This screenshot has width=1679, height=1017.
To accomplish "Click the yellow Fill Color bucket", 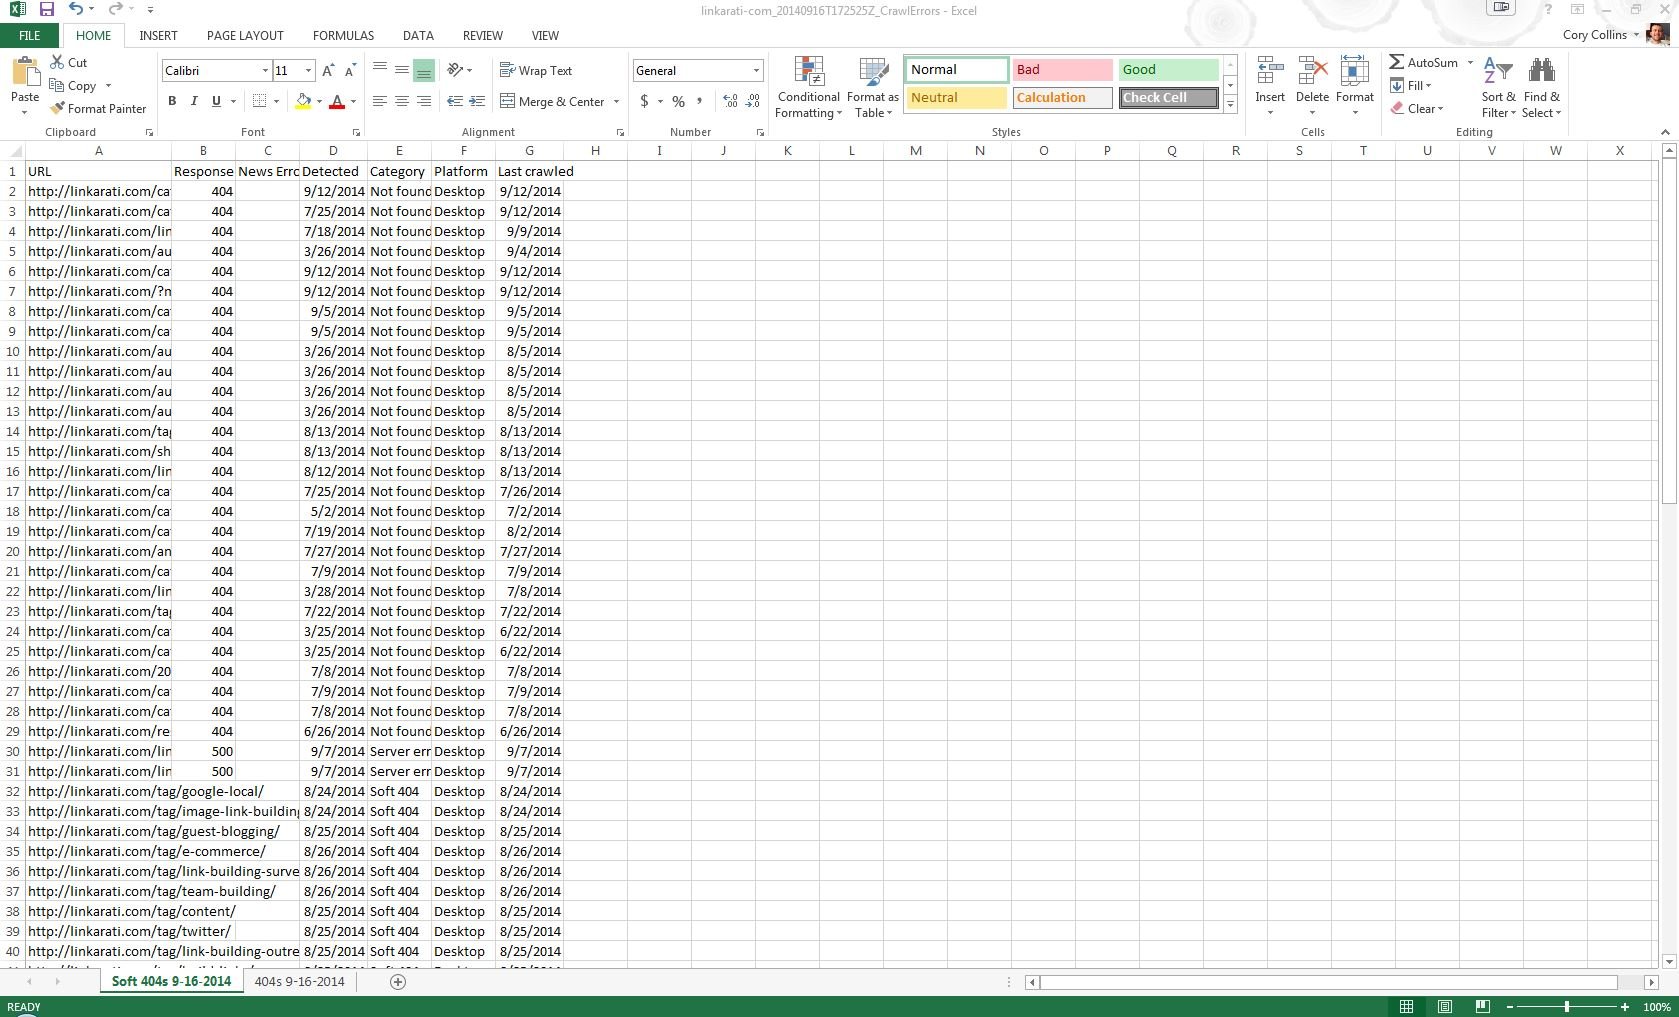I will pos(303,101).
